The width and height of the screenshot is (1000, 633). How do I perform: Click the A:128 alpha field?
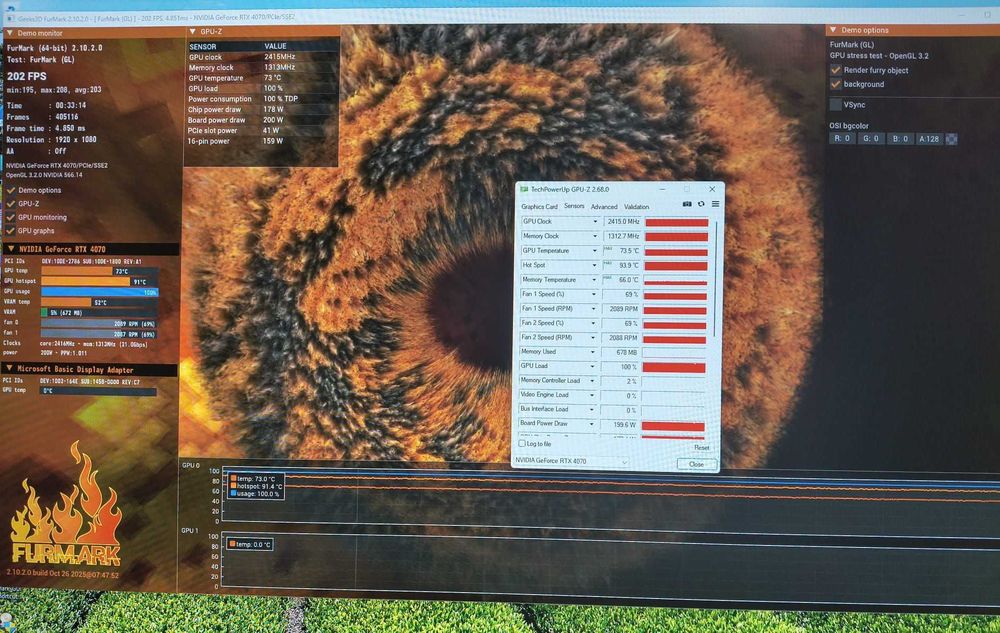929,138
